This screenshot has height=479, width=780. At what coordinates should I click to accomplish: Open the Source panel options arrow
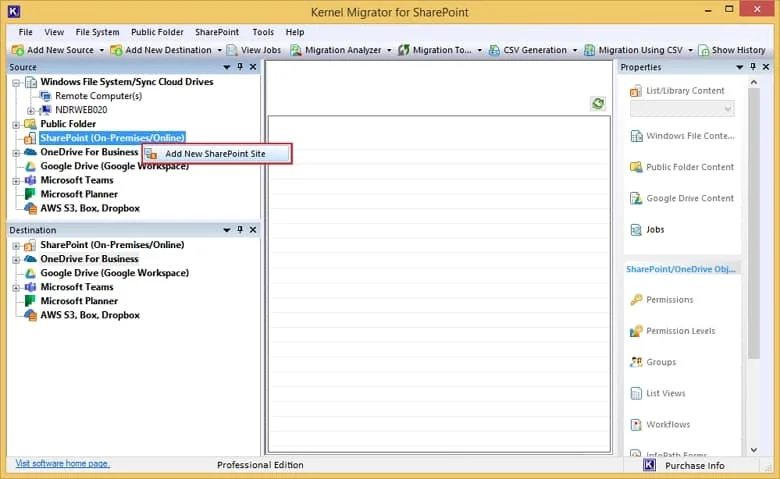(x=227, y=67)
